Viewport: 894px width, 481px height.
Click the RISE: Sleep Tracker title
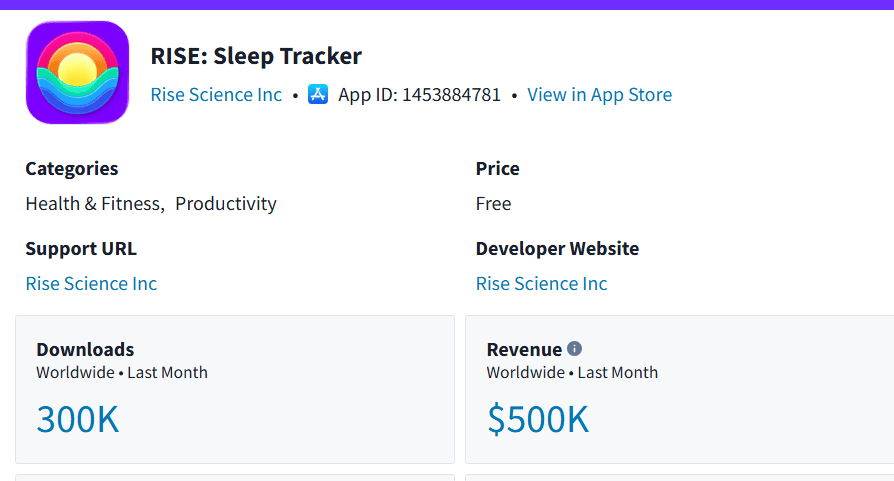(255, 56)
